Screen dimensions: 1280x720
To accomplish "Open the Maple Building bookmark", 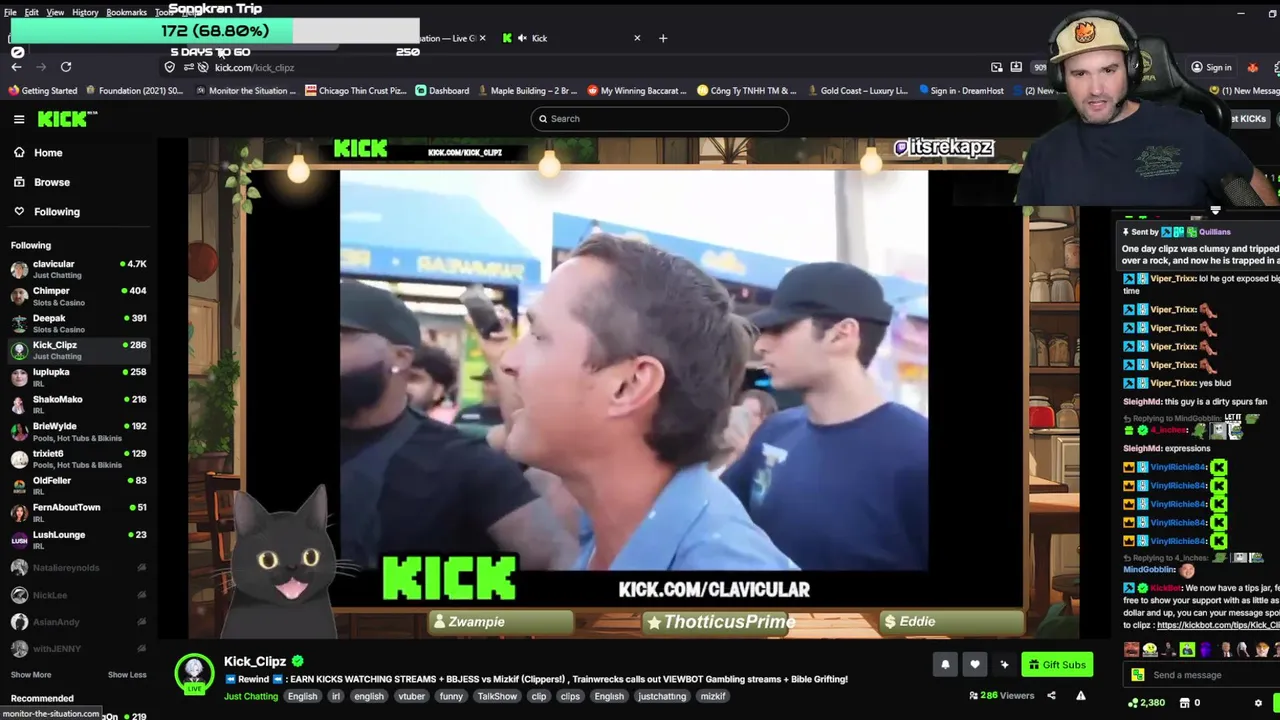I will [527, 90].
